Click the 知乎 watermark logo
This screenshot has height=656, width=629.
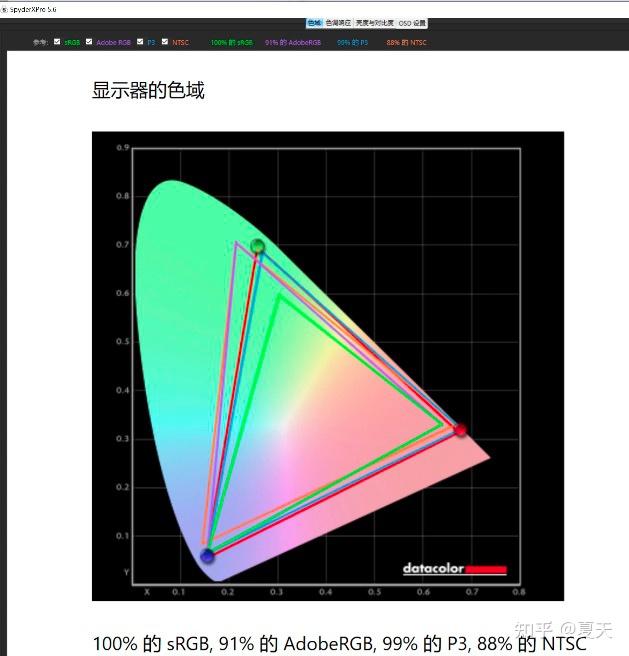coord(531,629)
